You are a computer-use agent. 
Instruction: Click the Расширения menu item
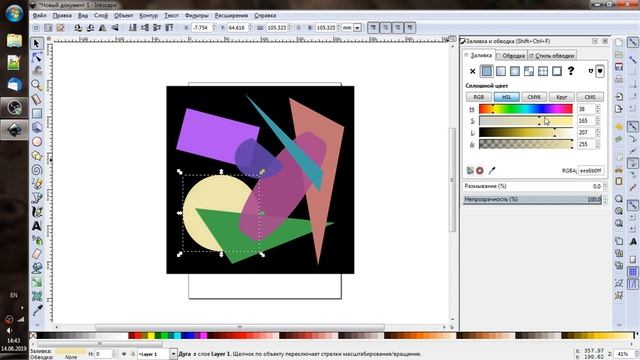[231, 16]
